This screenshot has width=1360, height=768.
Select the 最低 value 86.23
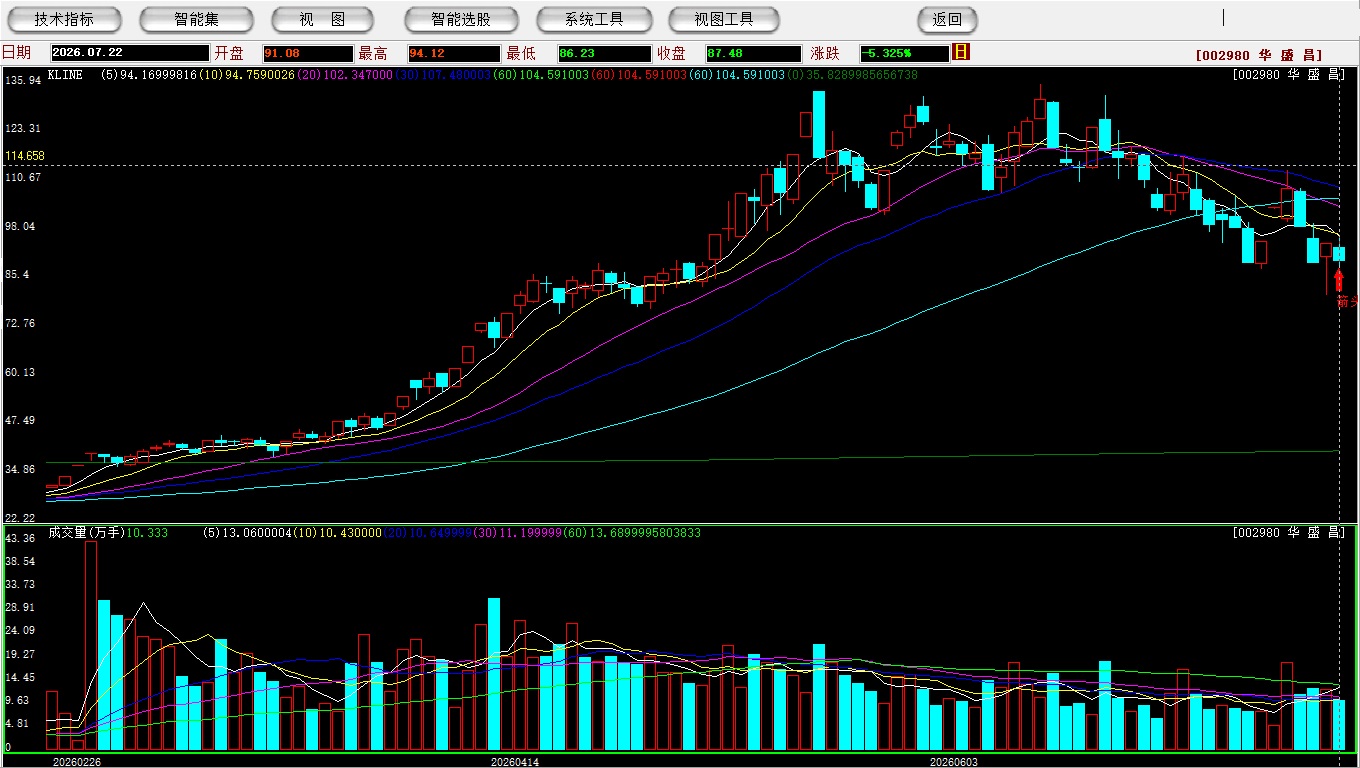pyautogui.click(x=605, y=53)
